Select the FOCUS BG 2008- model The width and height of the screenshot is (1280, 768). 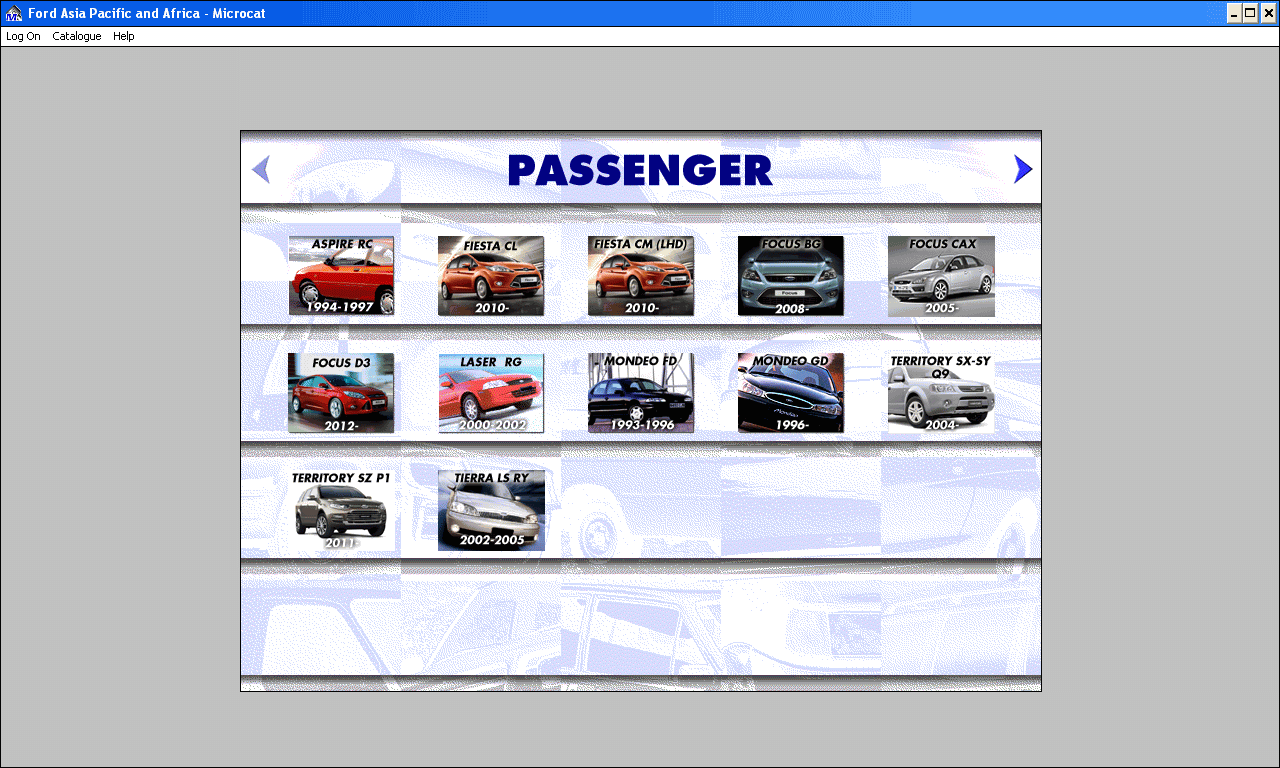[791, 276]
